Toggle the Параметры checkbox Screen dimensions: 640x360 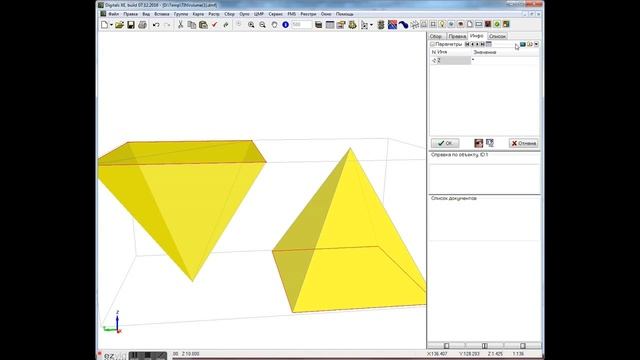click(x=432, y=44)
